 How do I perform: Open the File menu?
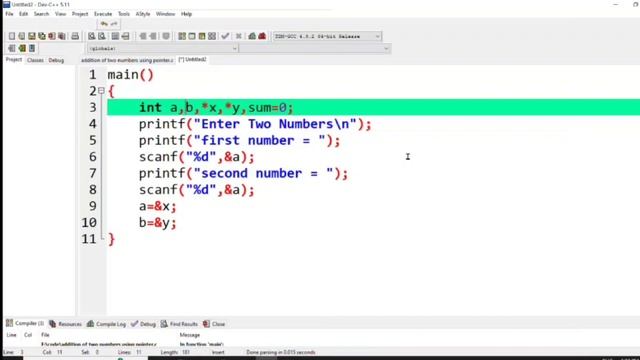9,14
